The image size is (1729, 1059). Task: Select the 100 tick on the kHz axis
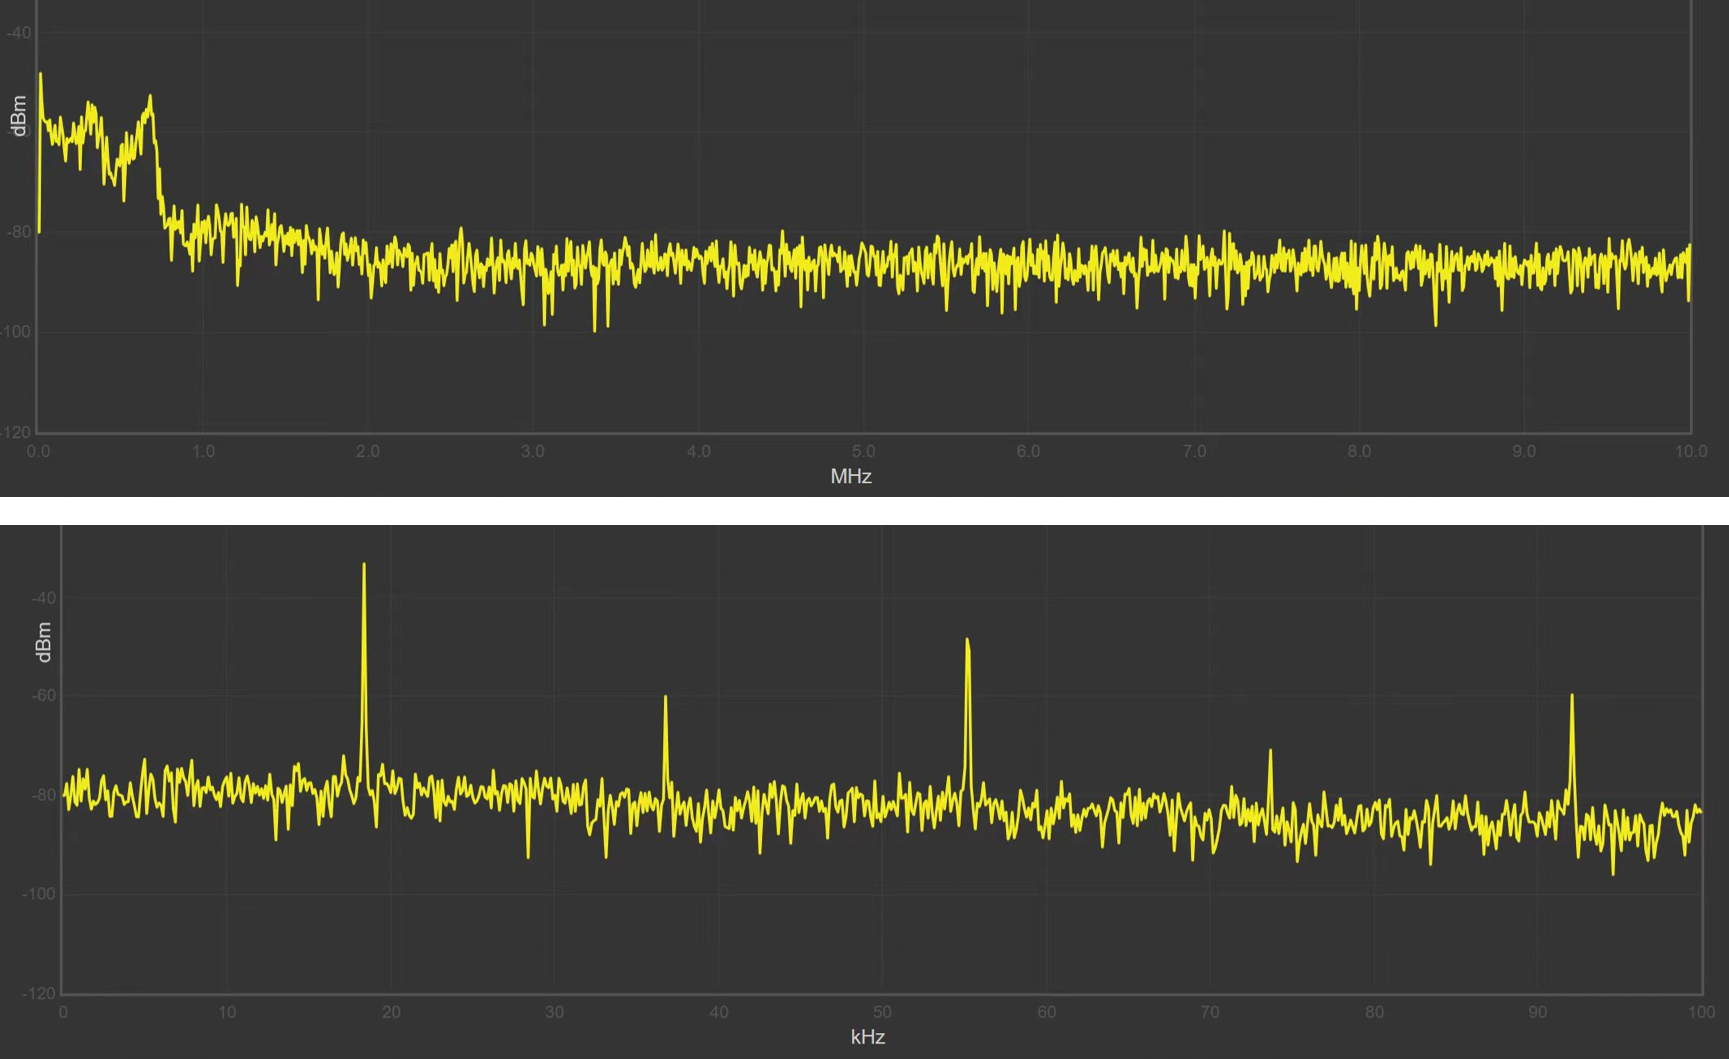[1701, 1012]
